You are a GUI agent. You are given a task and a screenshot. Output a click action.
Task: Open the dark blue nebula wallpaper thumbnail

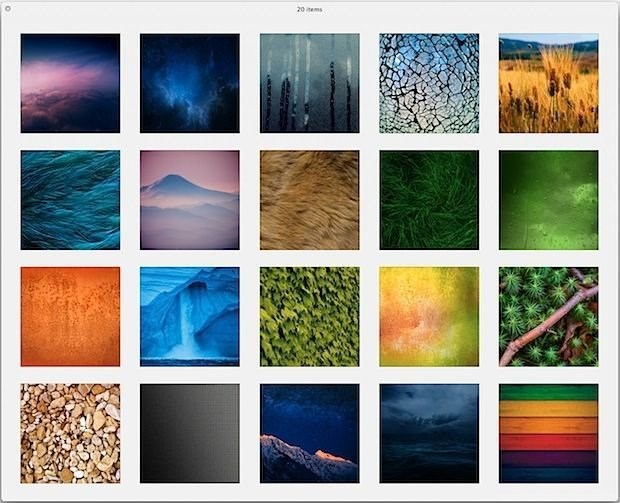tap(190, 83)
